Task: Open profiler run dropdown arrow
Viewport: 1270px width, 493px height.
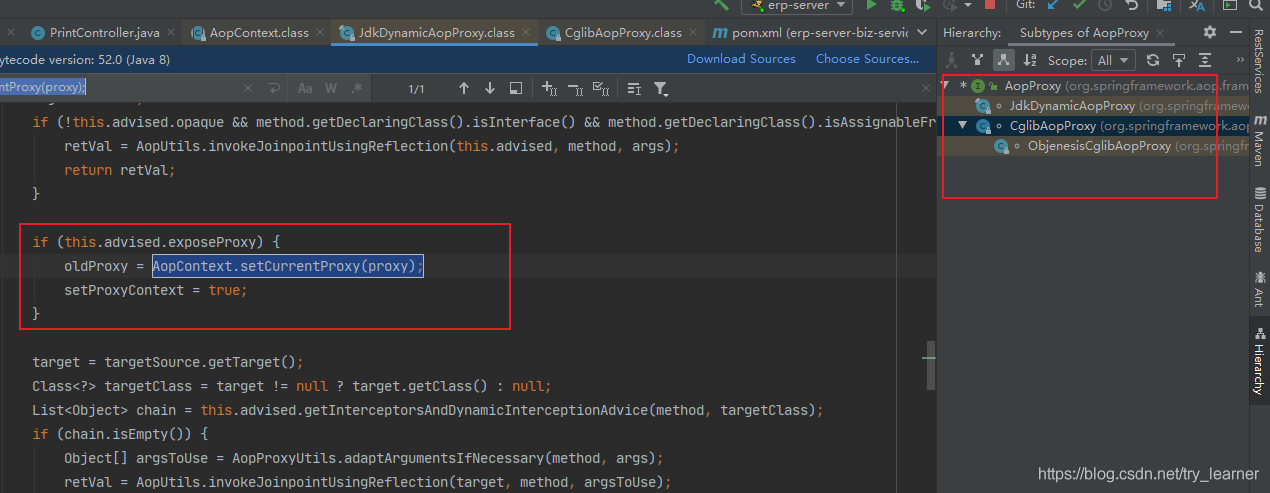Action: click(968, 6)
